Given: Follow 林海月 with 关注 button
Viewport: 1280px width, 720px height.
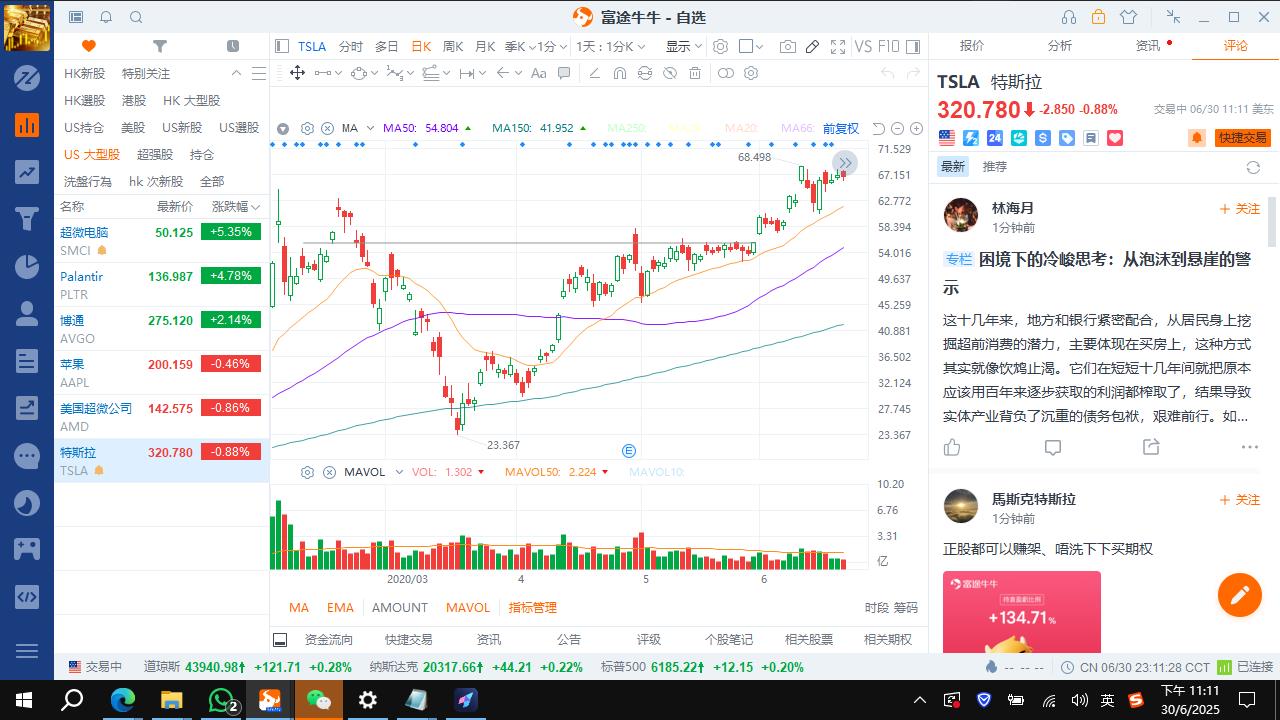Looking at the screenshot, I should 1240,209.
